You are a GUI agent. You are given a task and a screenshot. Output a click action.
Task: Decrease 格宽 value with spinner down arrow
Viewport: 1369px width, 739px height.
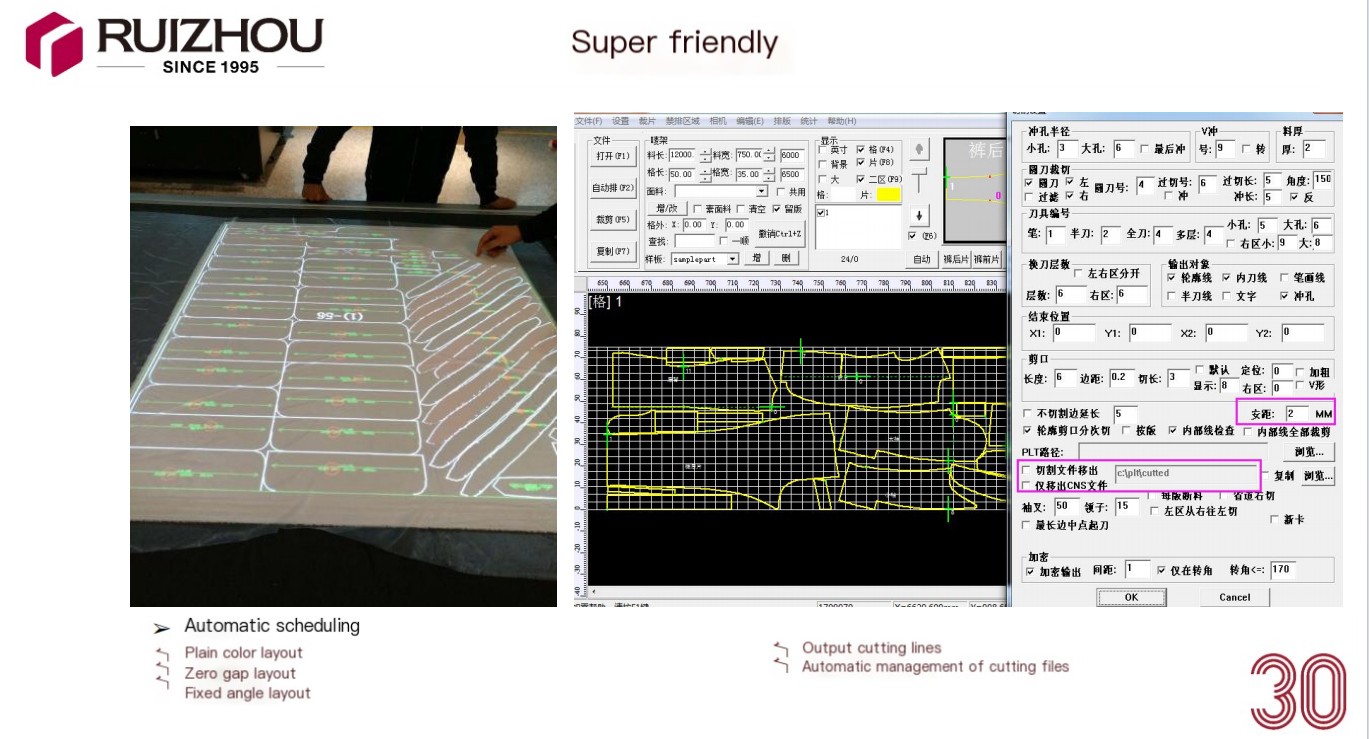(x=769, y=178)
